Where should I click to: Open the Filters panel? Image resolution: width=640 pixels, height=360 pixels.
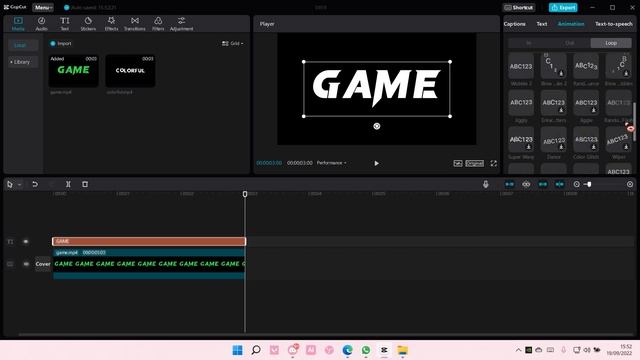(x=158, y=23)
